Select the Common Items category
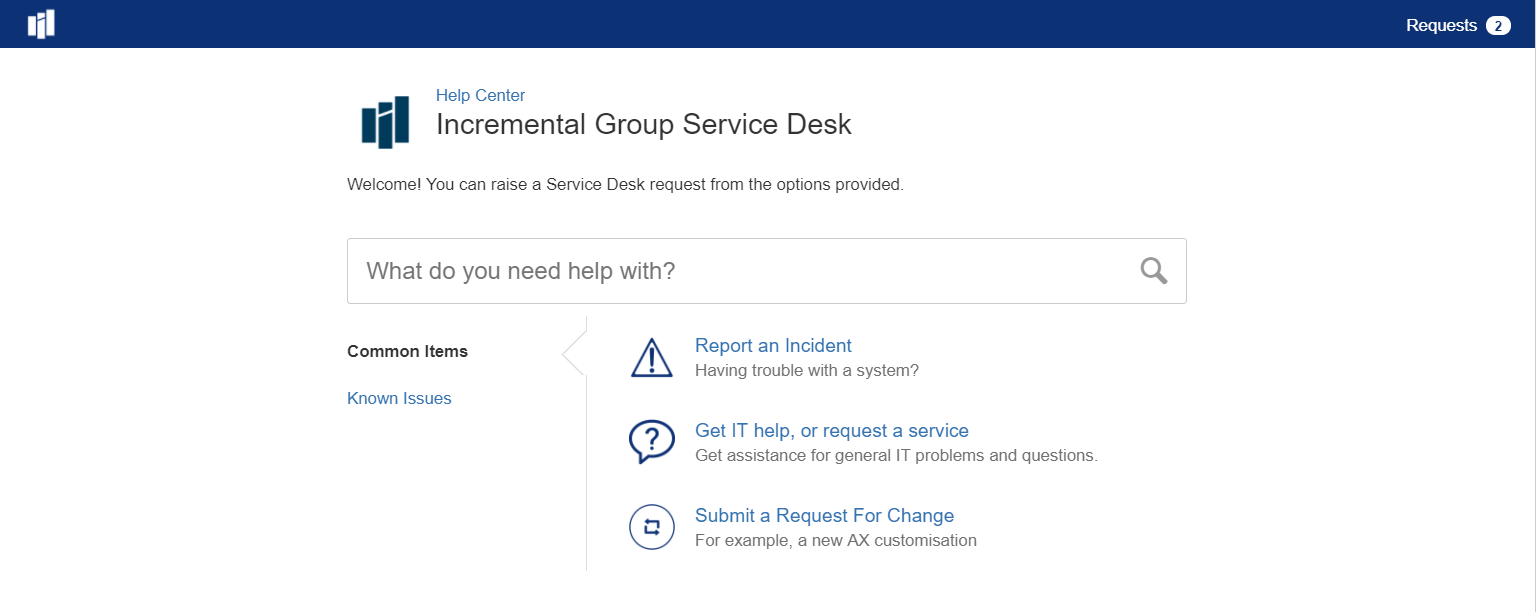 (407, 351)
